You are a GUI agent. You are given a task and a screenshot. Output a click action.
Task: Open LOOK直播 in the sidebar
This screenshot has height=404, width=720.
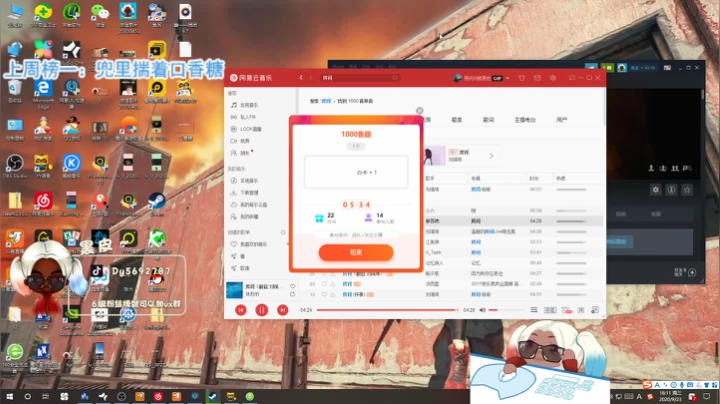(251, 129)
